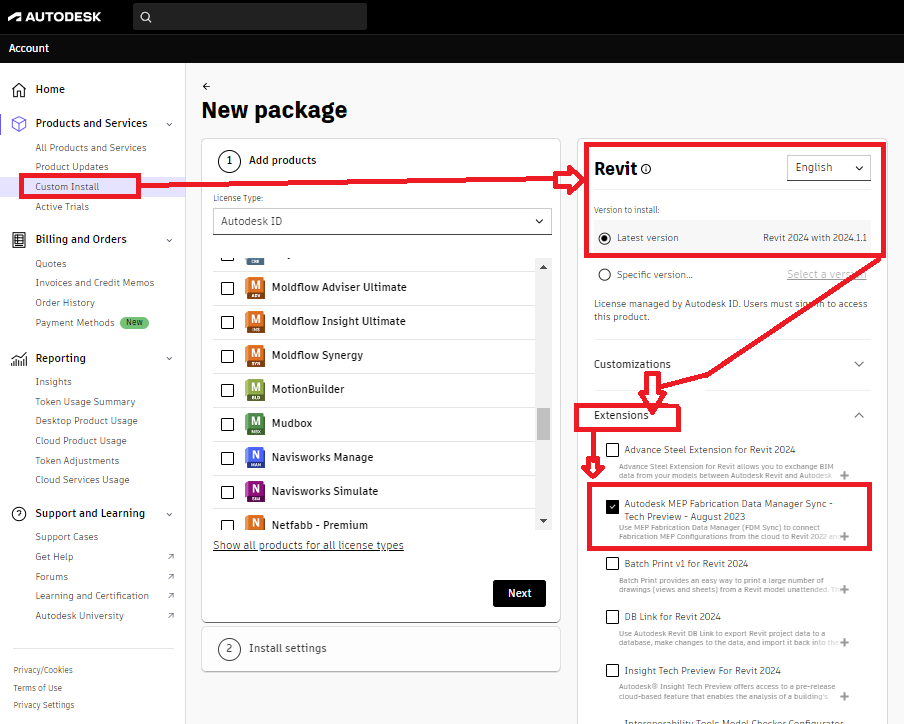Select the Specific version radio button
The image size is (904, 724).
[603, 274]
